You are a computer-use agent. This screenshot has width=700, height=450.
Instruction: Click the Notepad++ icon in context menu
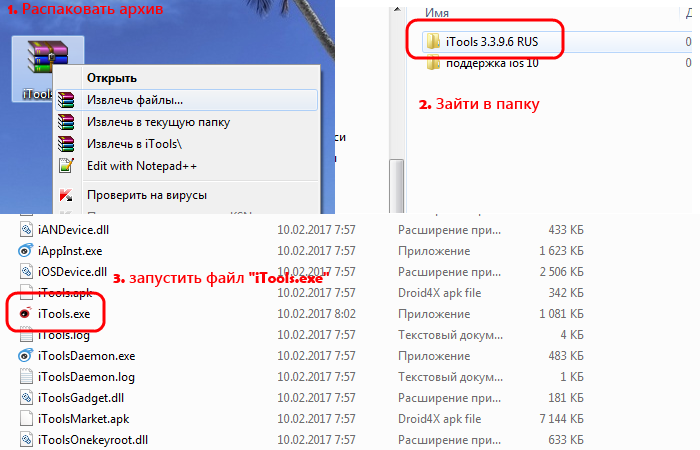[67, 165]
